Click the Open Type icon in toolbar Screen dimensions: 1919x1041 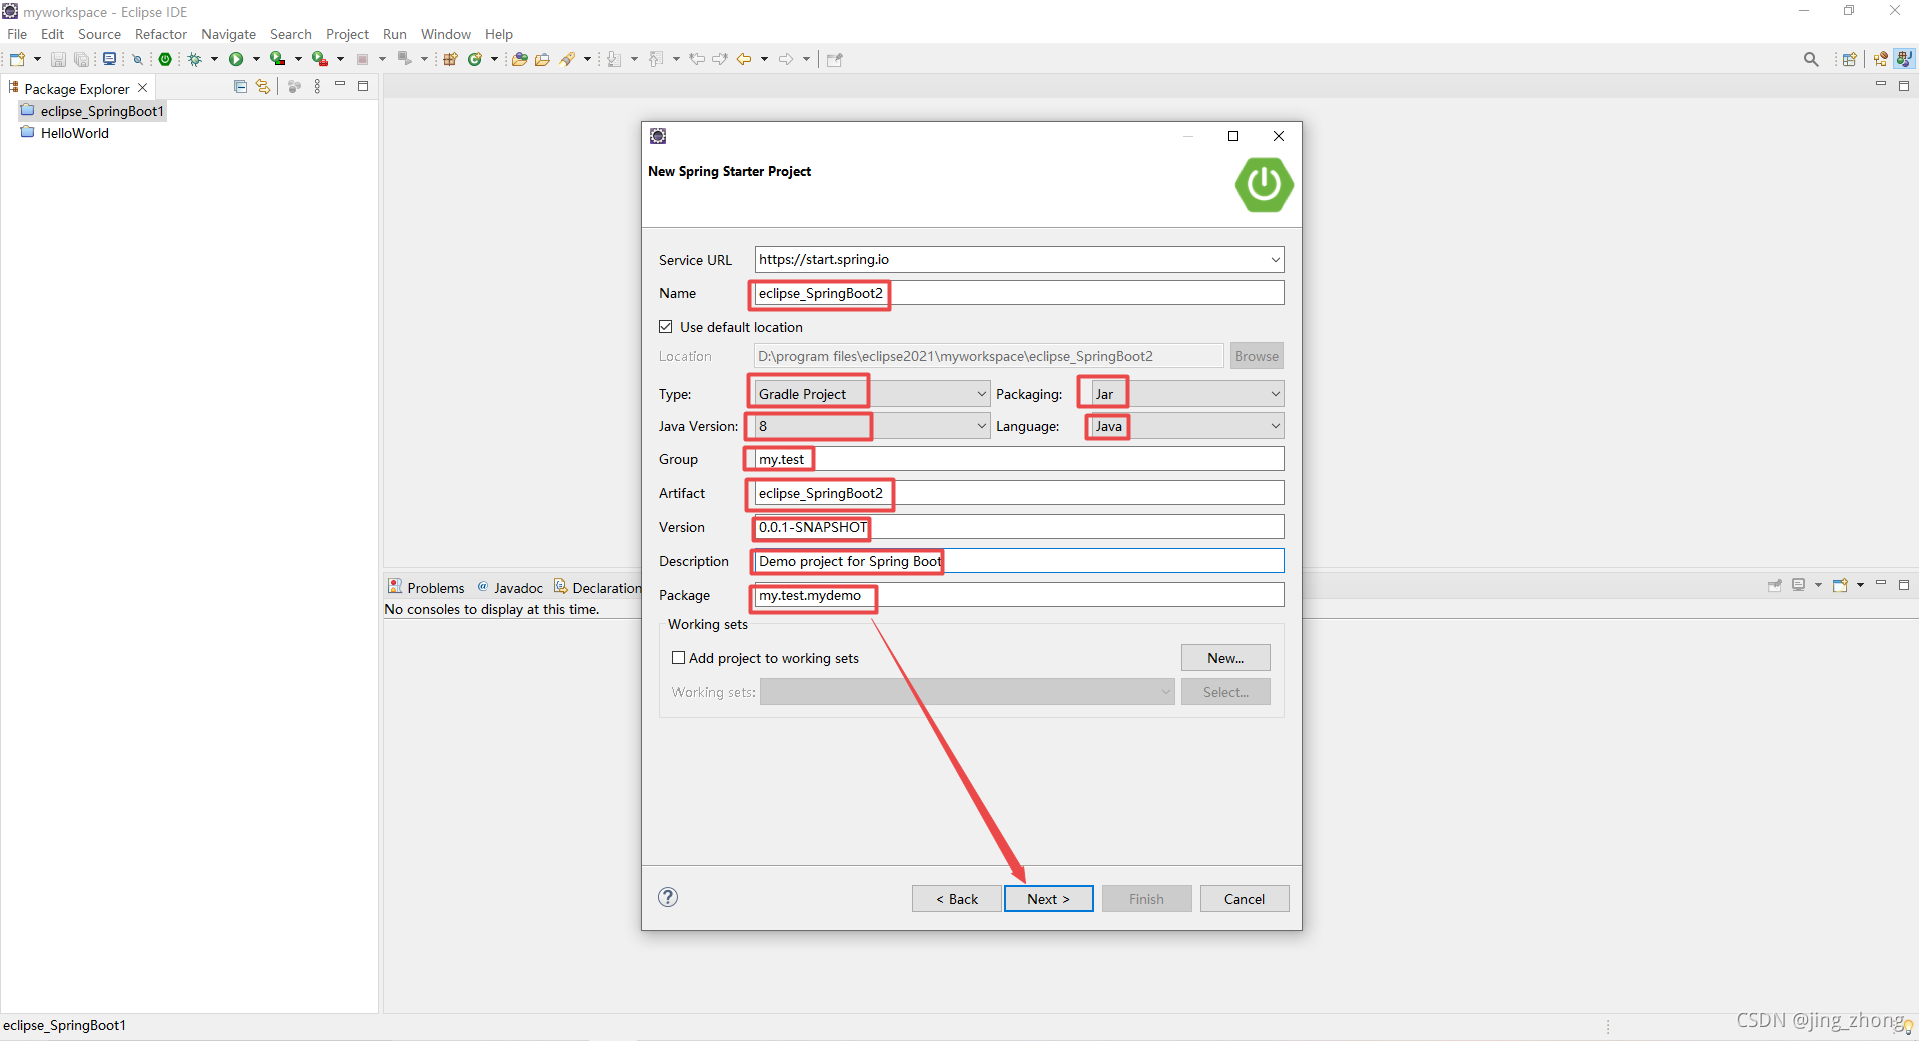(519, 59)
